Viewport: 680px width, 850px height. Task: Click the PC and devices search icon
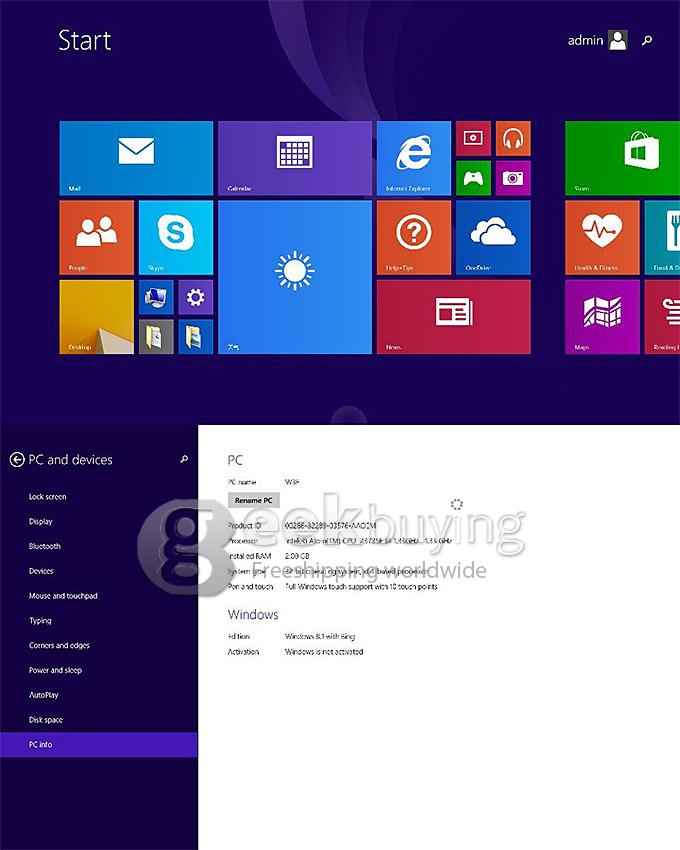click(x=184, y=459)
